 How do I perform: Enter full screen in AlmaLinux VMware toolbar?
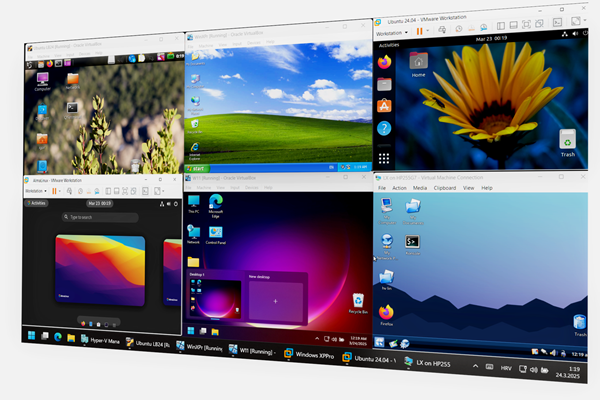125,191
